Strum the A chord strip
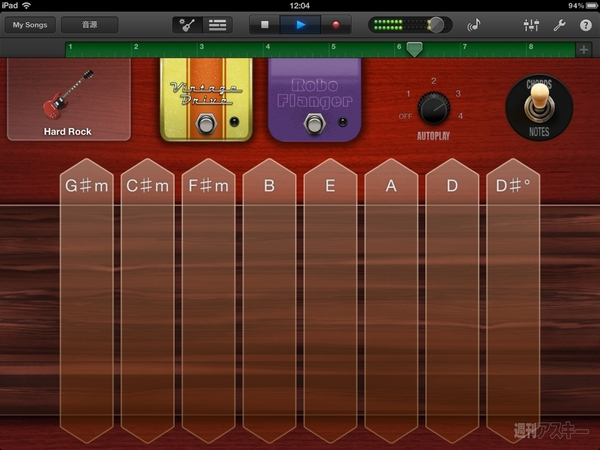This screenshot has width=600, height=450. point(391,300)
